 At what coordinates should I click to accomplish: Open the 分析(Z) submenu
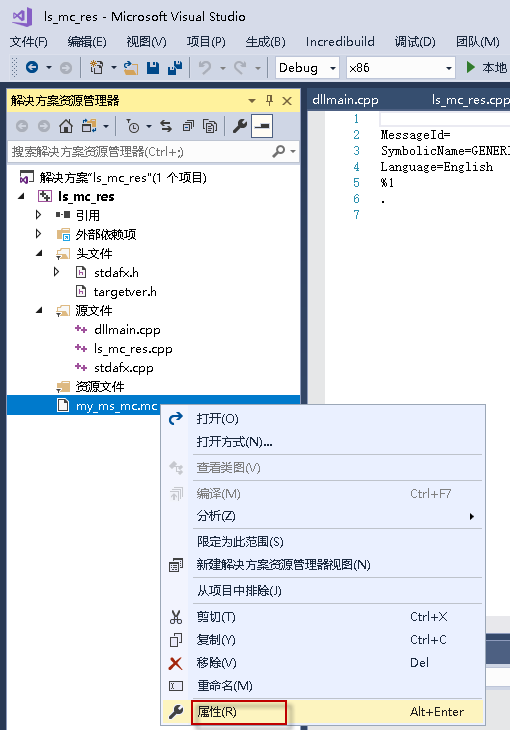coord(323,516)
